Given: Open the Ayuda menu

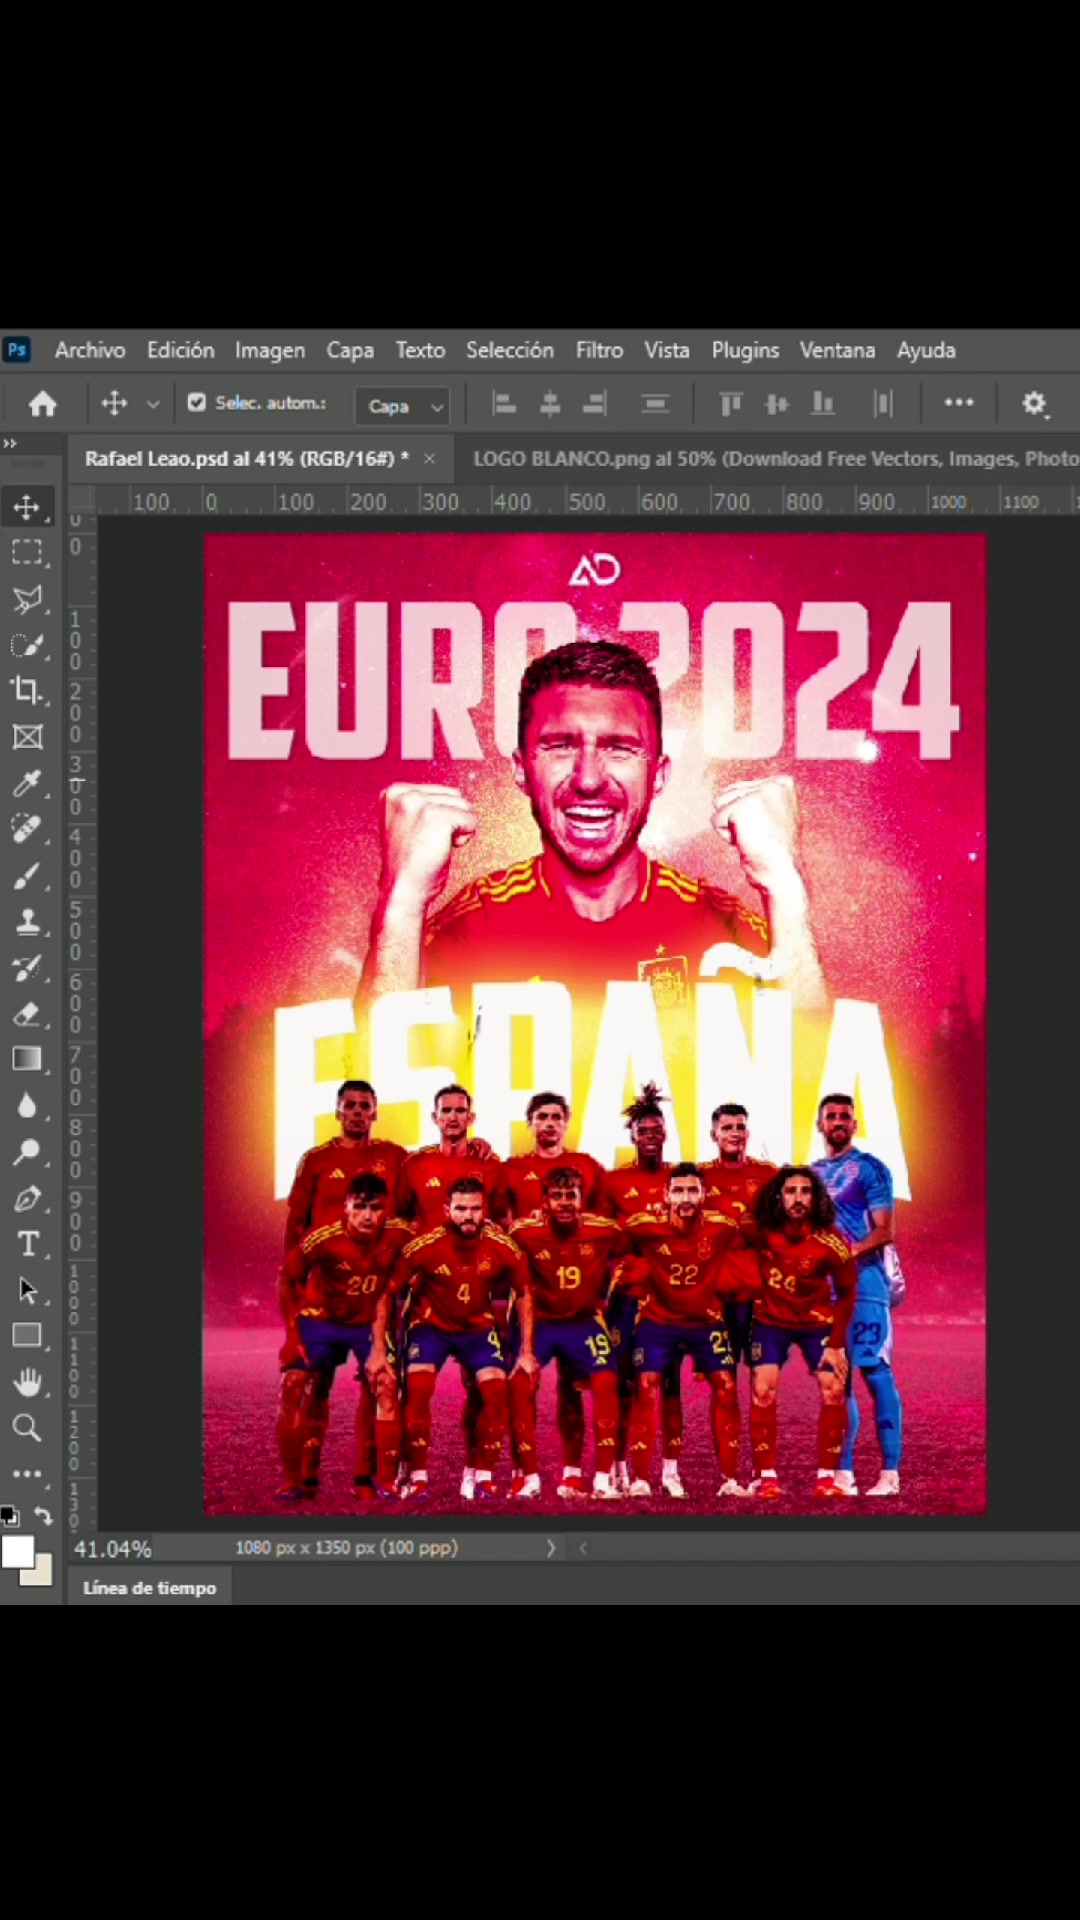Looking at the screenshot, I should tap(926, 350).
